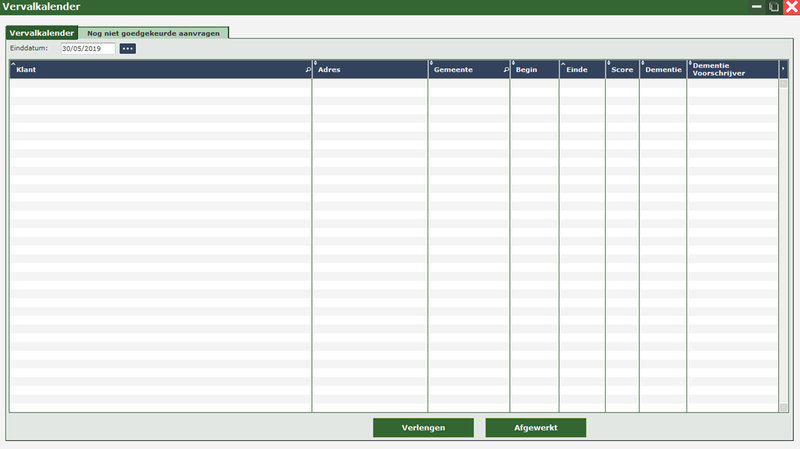Click the vertical scrollbar of the table
Screen dimensions: 800x449
pos(783,240)
